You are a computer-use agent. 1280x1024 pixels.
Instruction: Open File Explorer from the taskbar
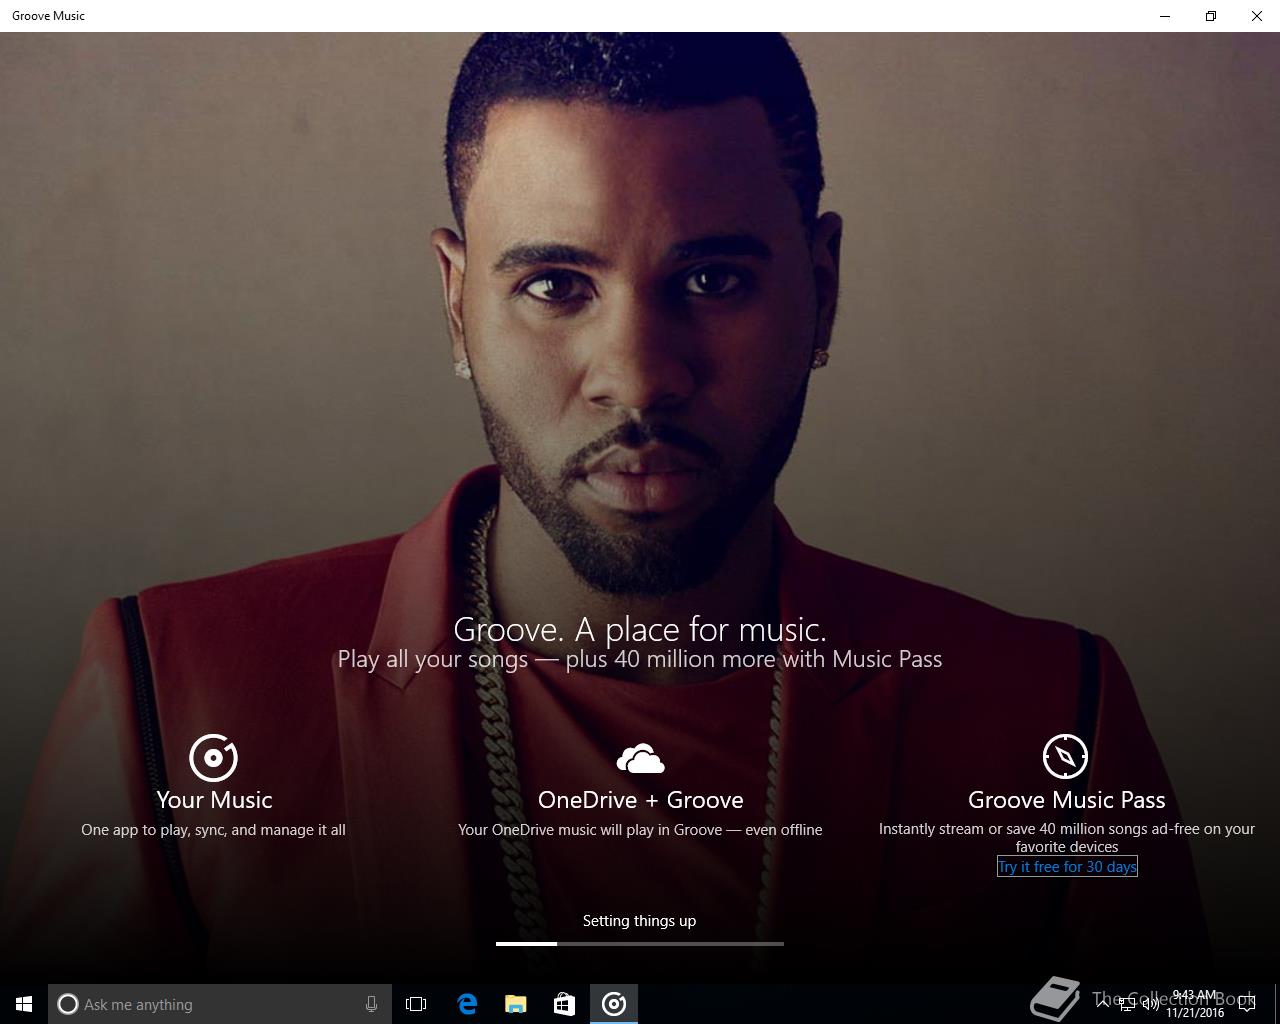point(516,1004)
